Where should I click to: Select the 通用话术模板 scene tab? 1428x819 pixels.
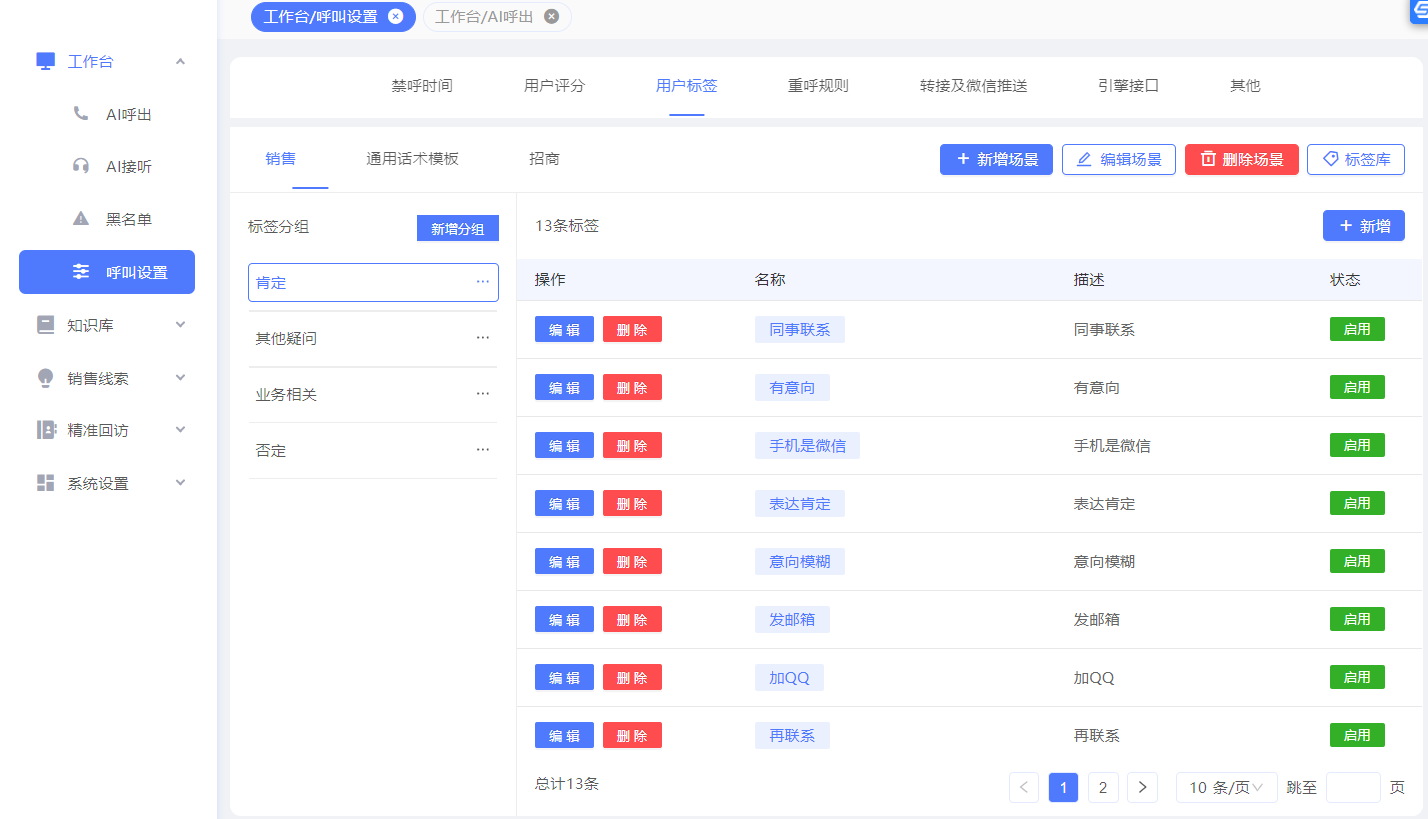pyautogui.click(x=412, y=158)
